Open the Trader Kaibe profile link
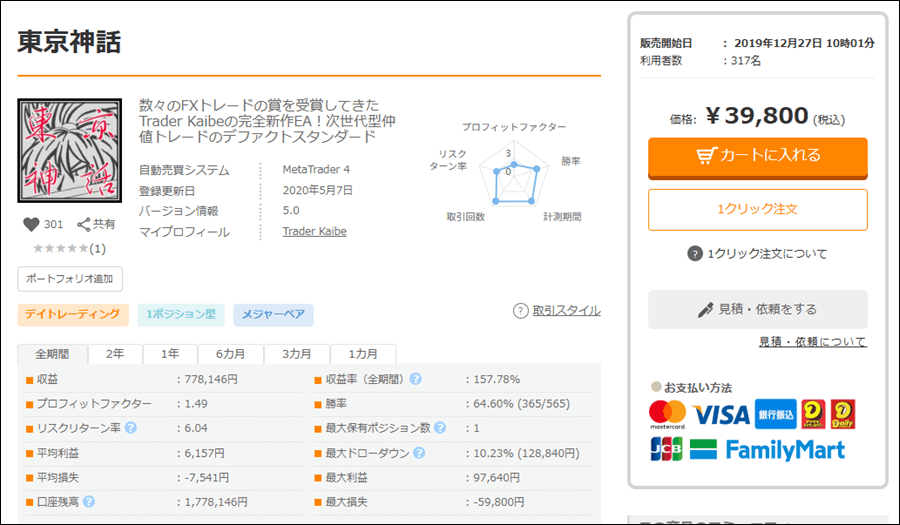The width and height of the screenshot is (900, 525). (315, 231)
